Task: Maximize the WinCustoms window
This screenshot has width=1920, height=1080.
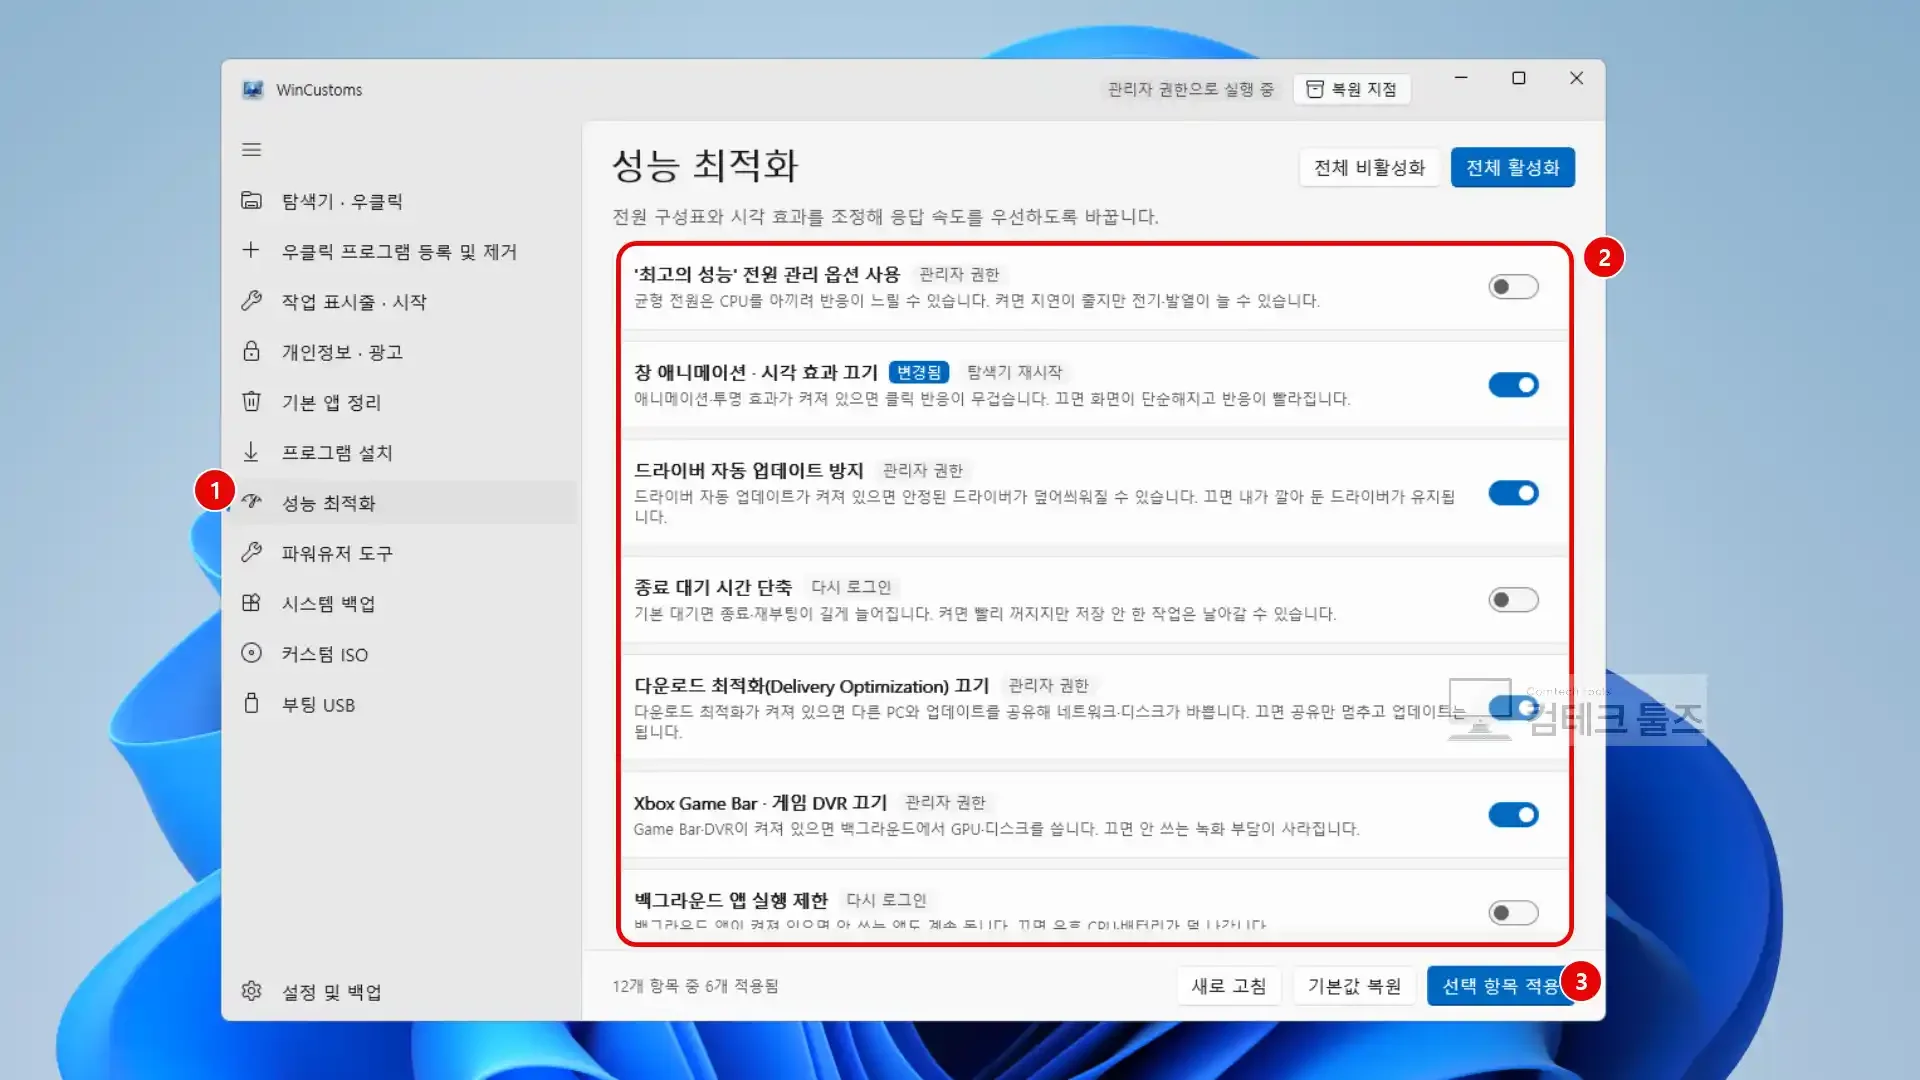Action: [1518, 78]
